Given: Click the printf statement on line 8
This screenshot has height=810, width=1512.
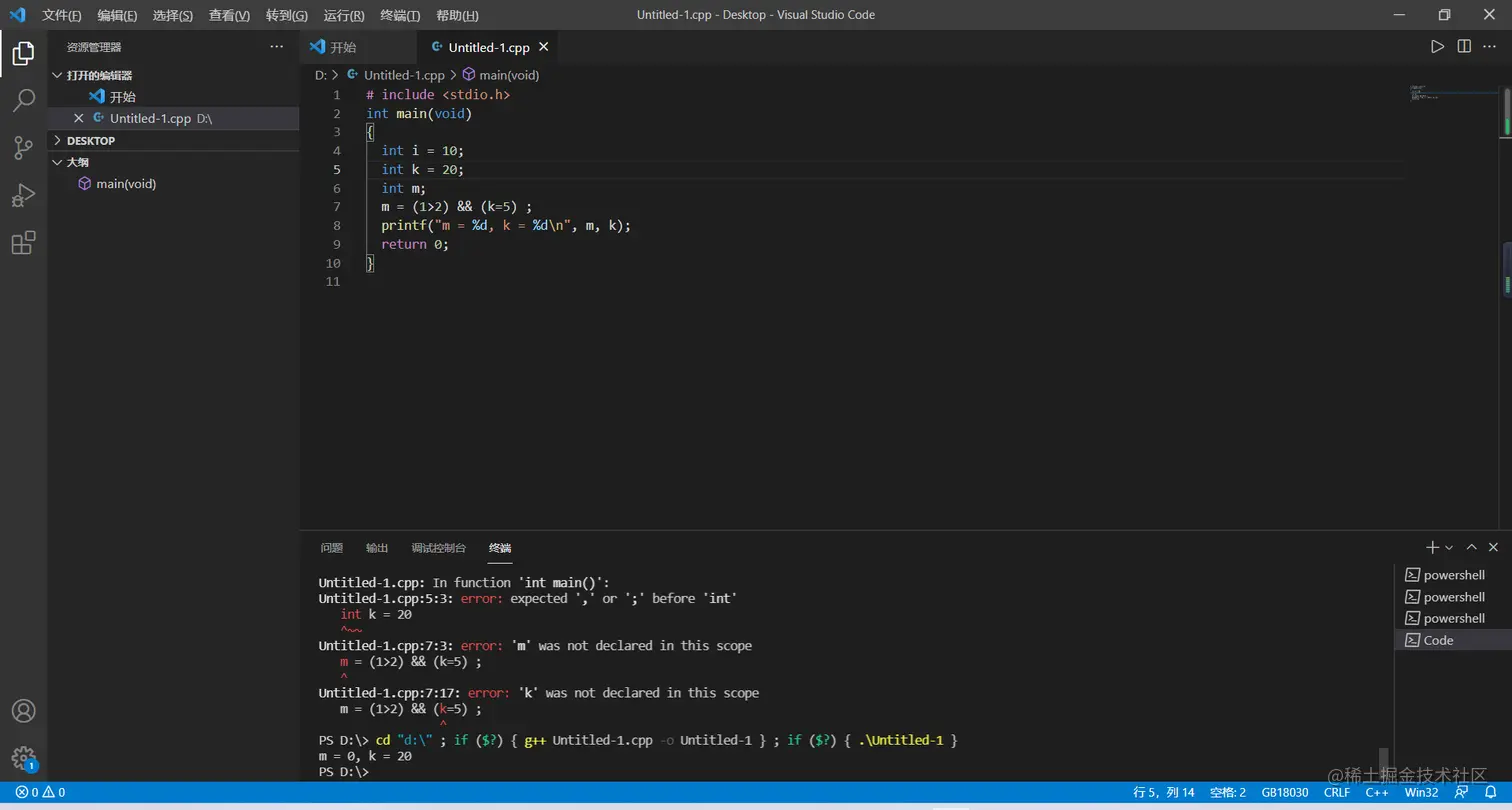Looking at the screenshot, I should pyautogui.click(x=506, y=226).
